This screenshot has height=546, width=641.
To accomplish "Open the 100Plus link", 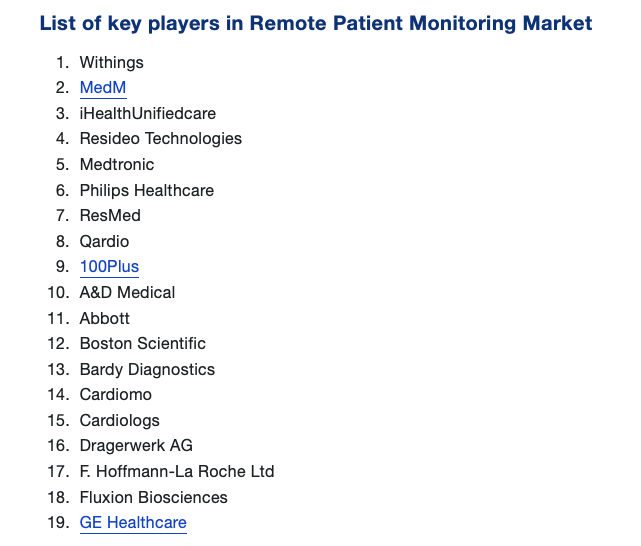I will (x=109, y=267).
